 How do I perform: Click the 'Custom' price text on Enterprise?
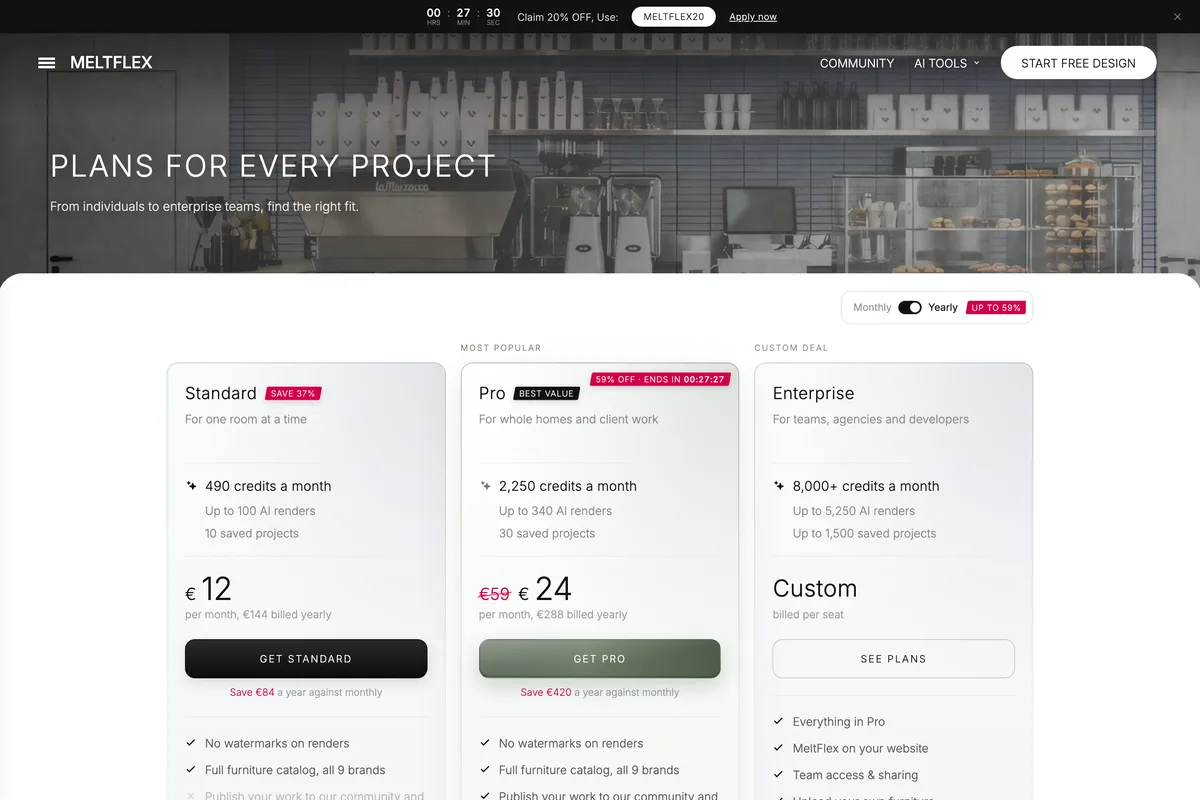click(815, 588)
